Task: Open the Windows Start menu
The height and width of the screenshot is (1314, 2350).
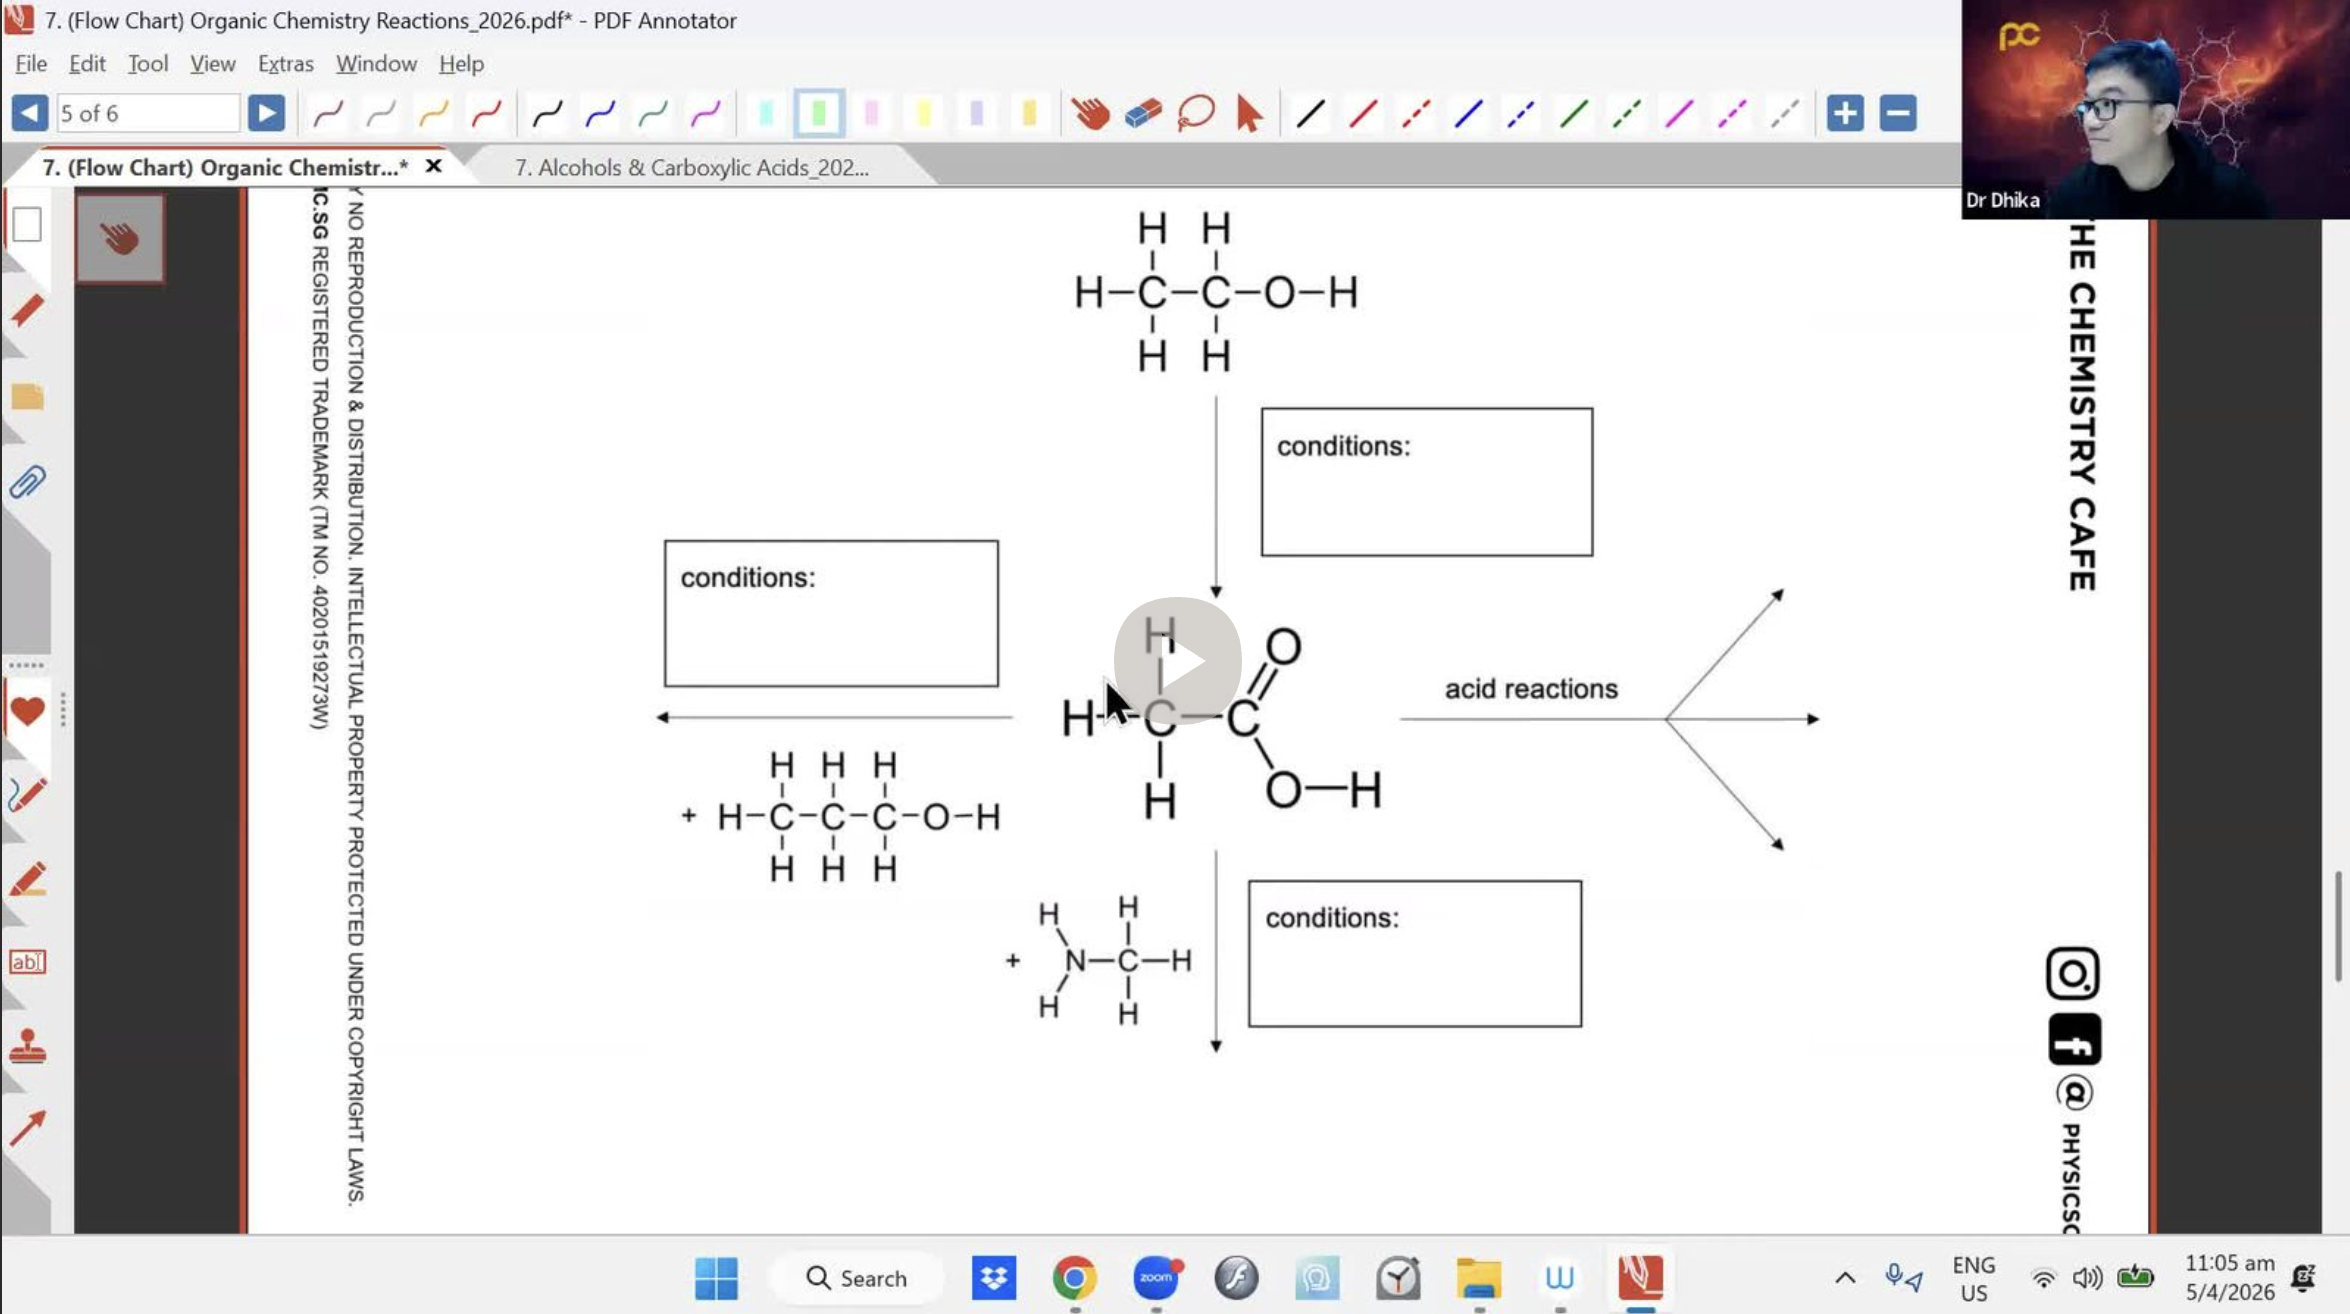Action: coord(716,1278)
